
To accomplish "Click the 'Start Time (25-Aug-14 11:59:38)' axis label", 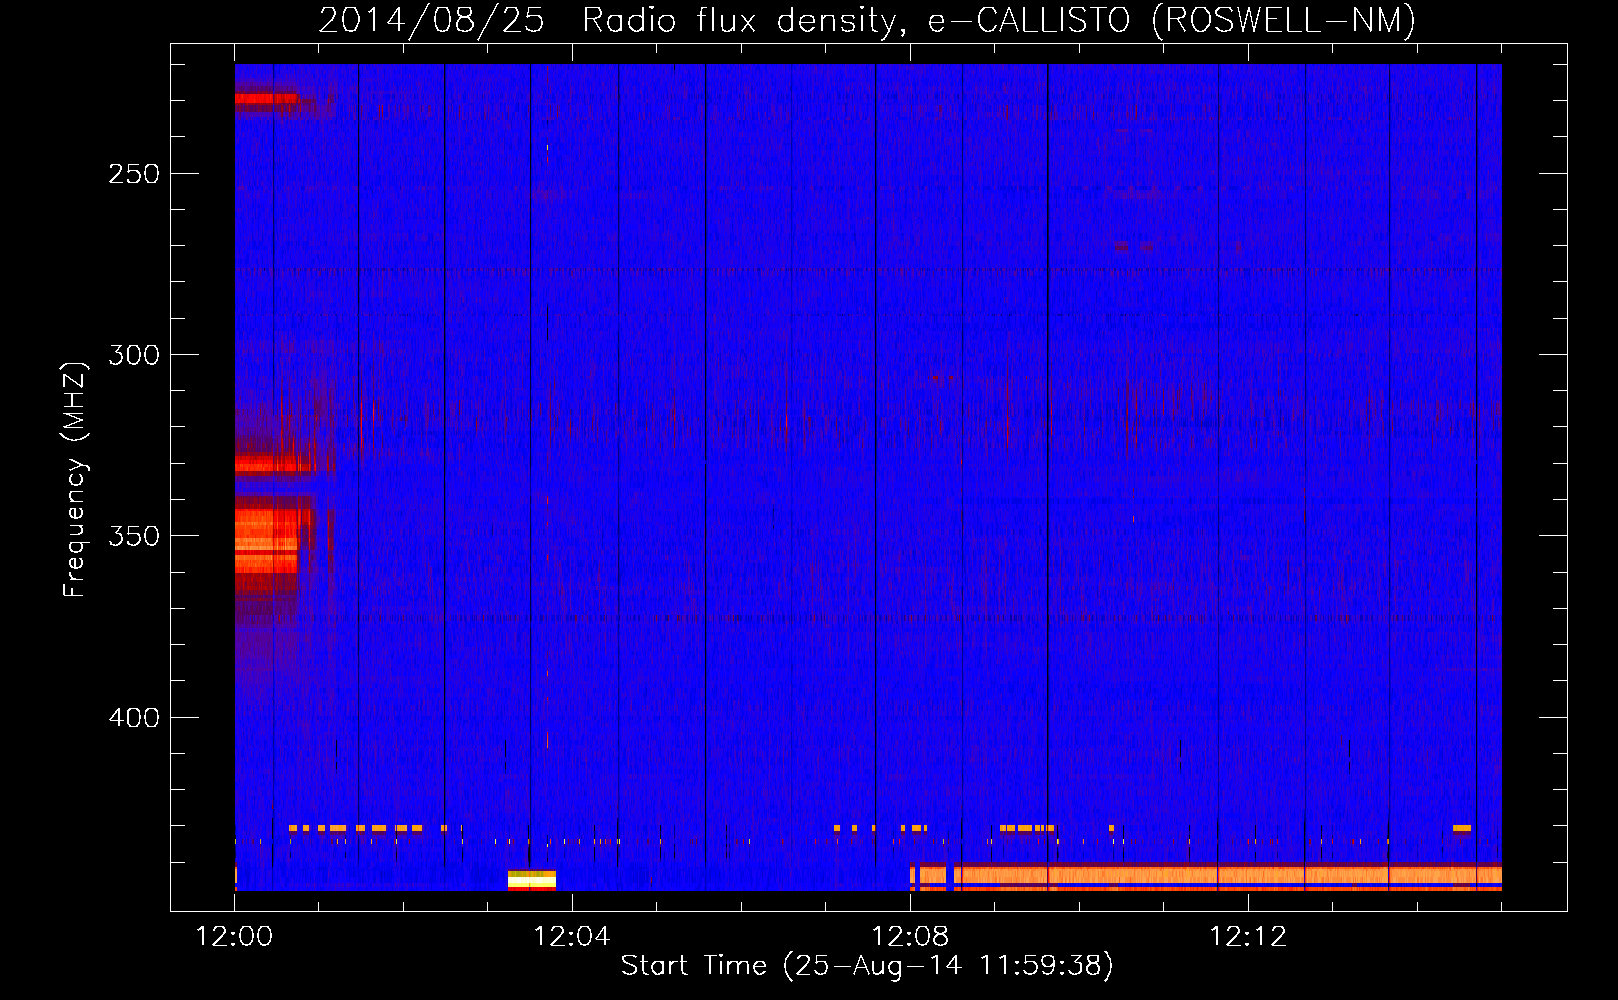I will 867,966.
